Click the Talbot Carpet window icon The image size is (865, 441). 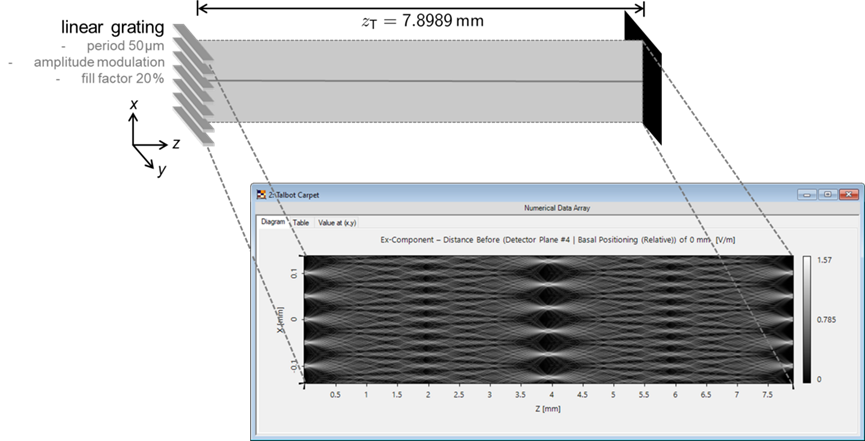pyautogui.click(x=261, y=195)
